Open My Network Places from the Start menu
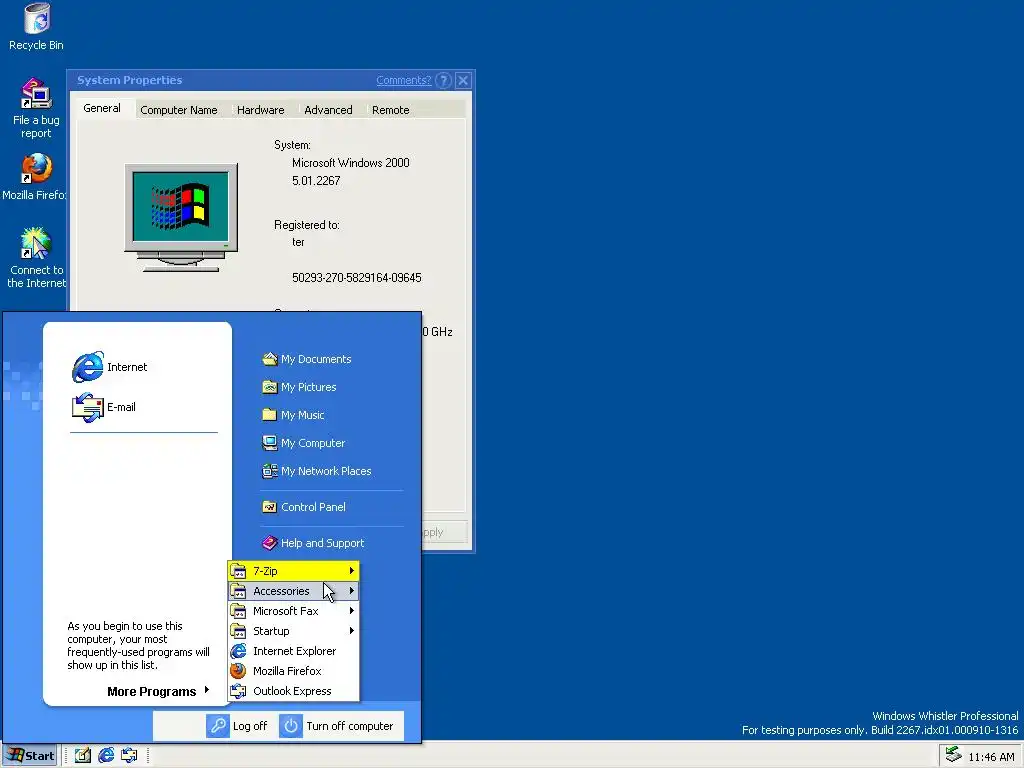1024x768 pixels. [317, 471]
